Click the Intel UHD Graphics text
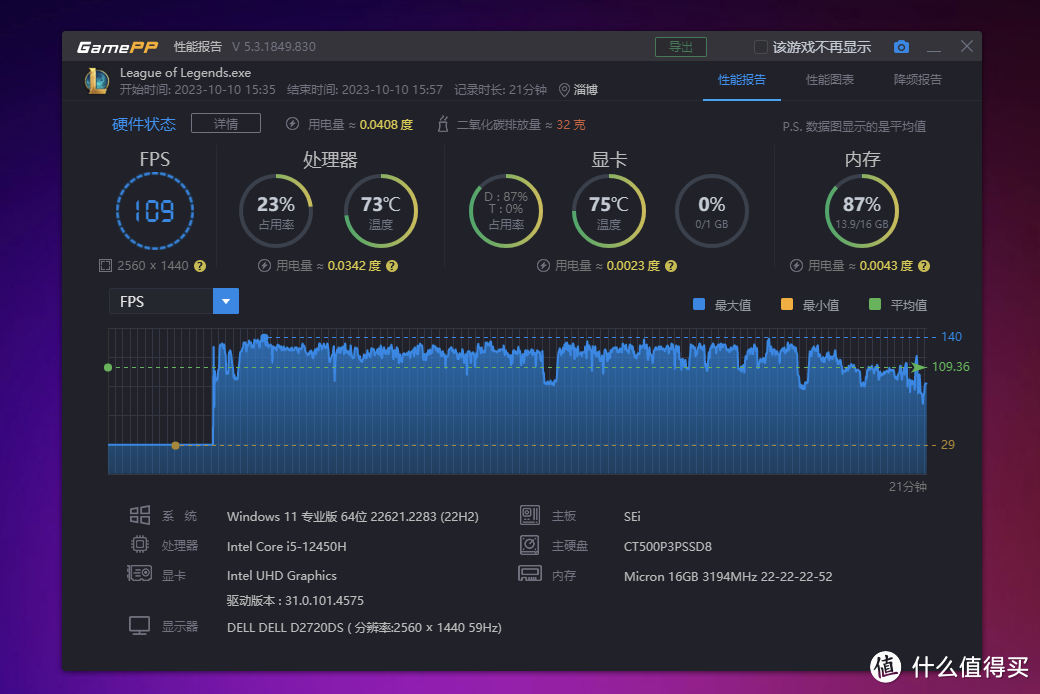 [x=282, y=576]
